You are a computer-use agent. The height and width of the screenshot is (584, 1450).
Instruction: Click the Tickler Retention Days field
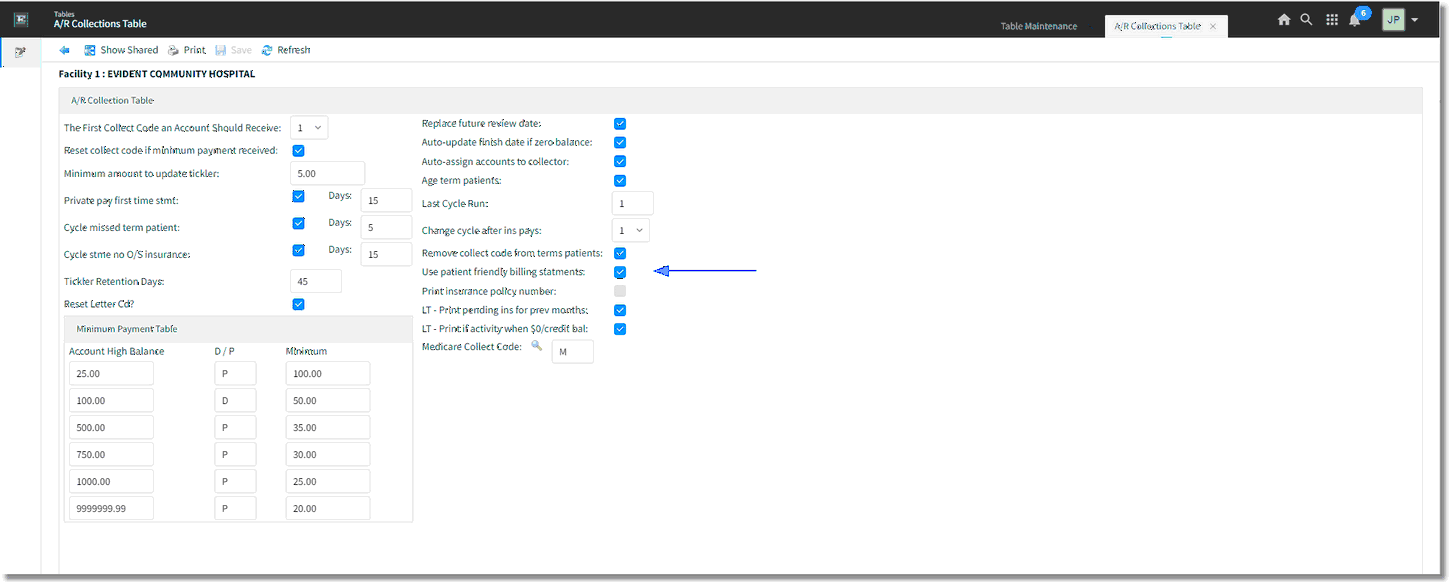pos(316,281)
